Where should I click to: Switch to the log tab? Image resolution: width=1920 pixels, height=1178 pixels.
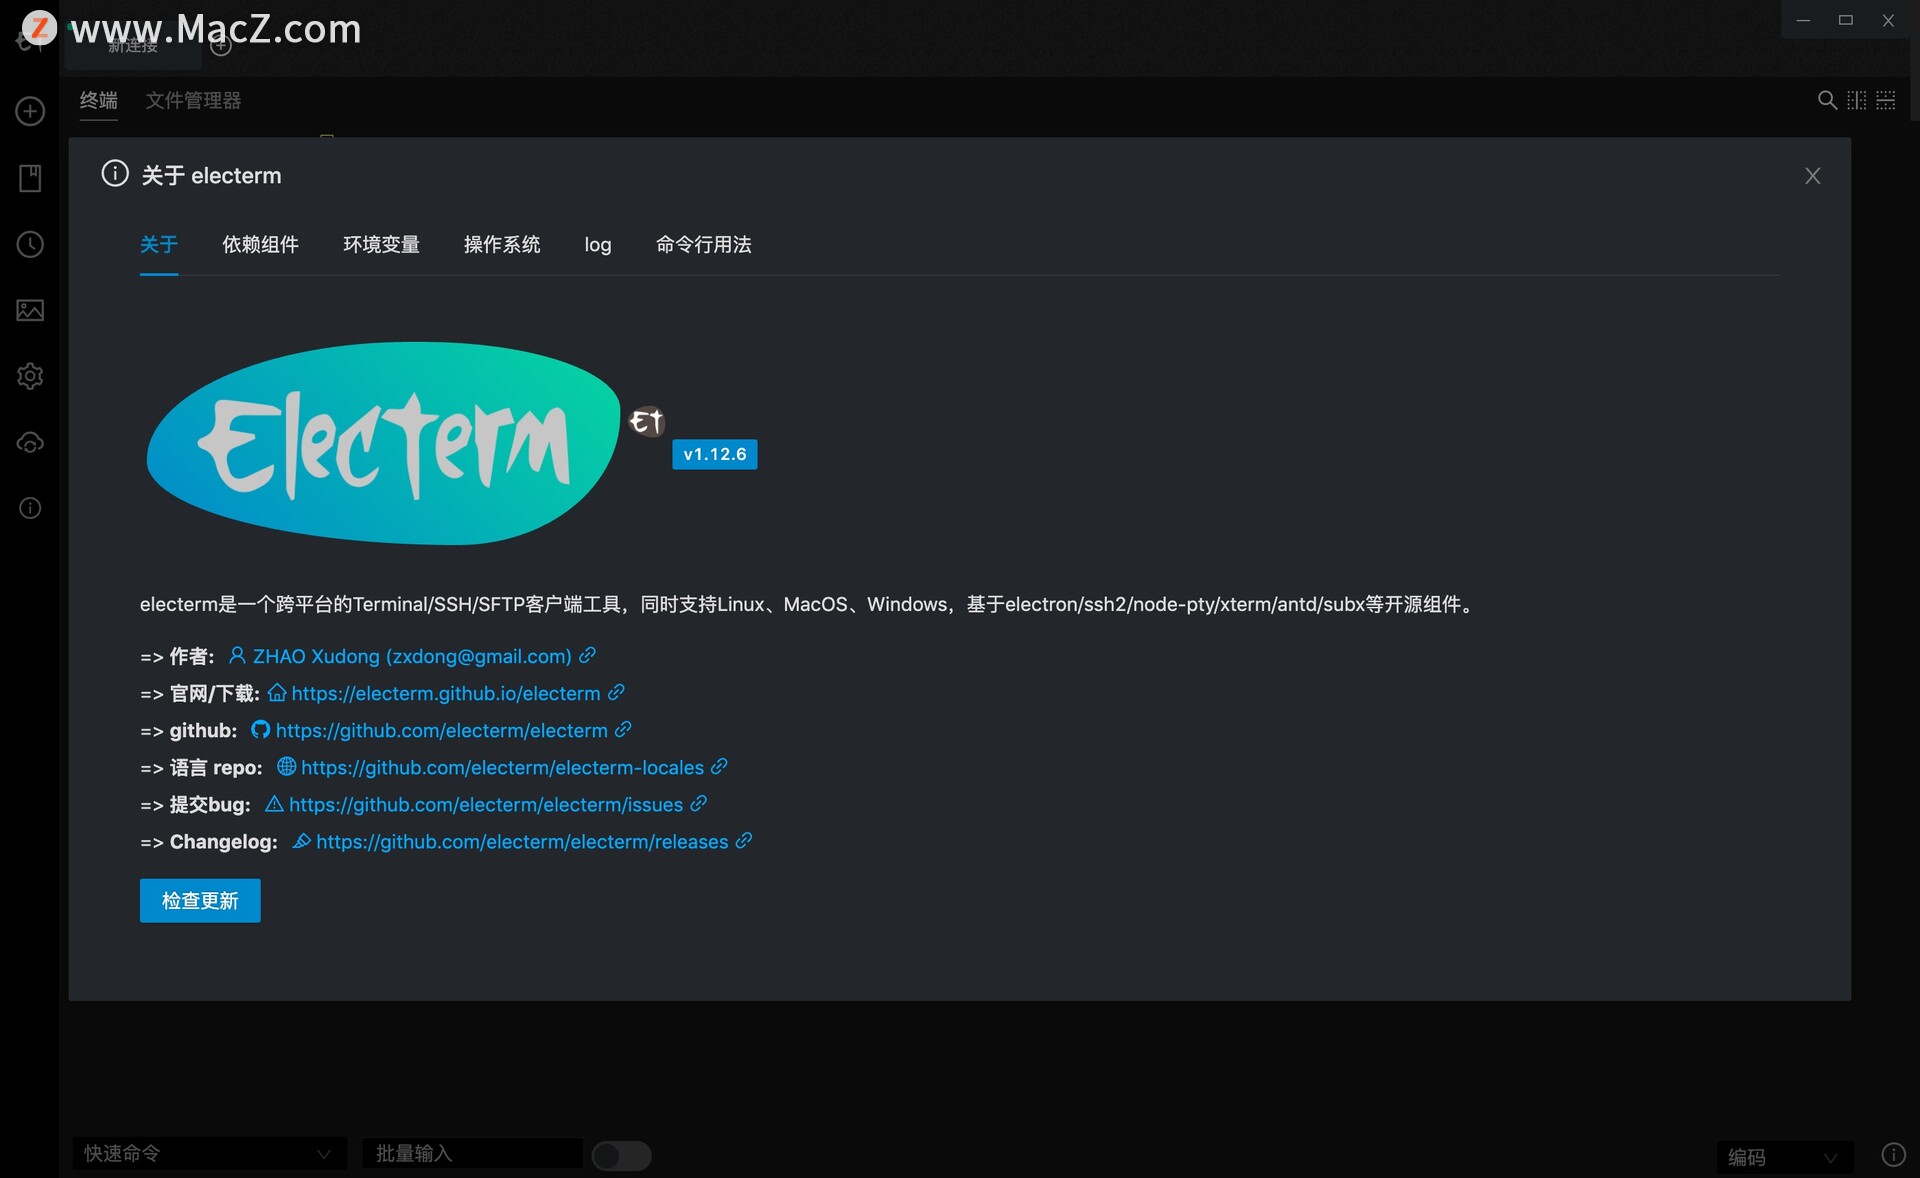(x=598, y=244)
